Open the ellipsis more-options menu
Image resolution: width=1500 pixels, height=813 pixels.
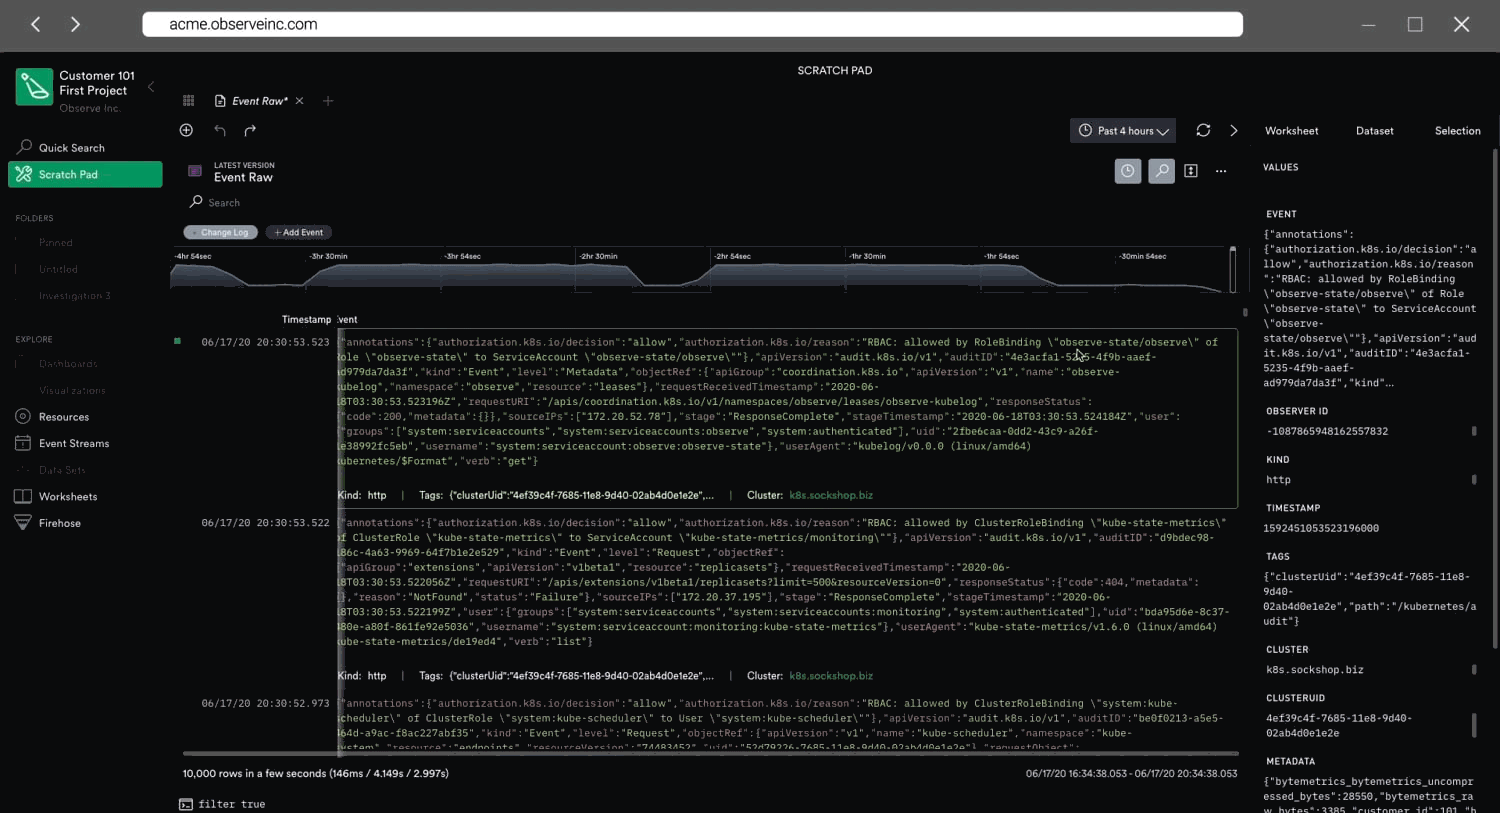coord(1221,171)
